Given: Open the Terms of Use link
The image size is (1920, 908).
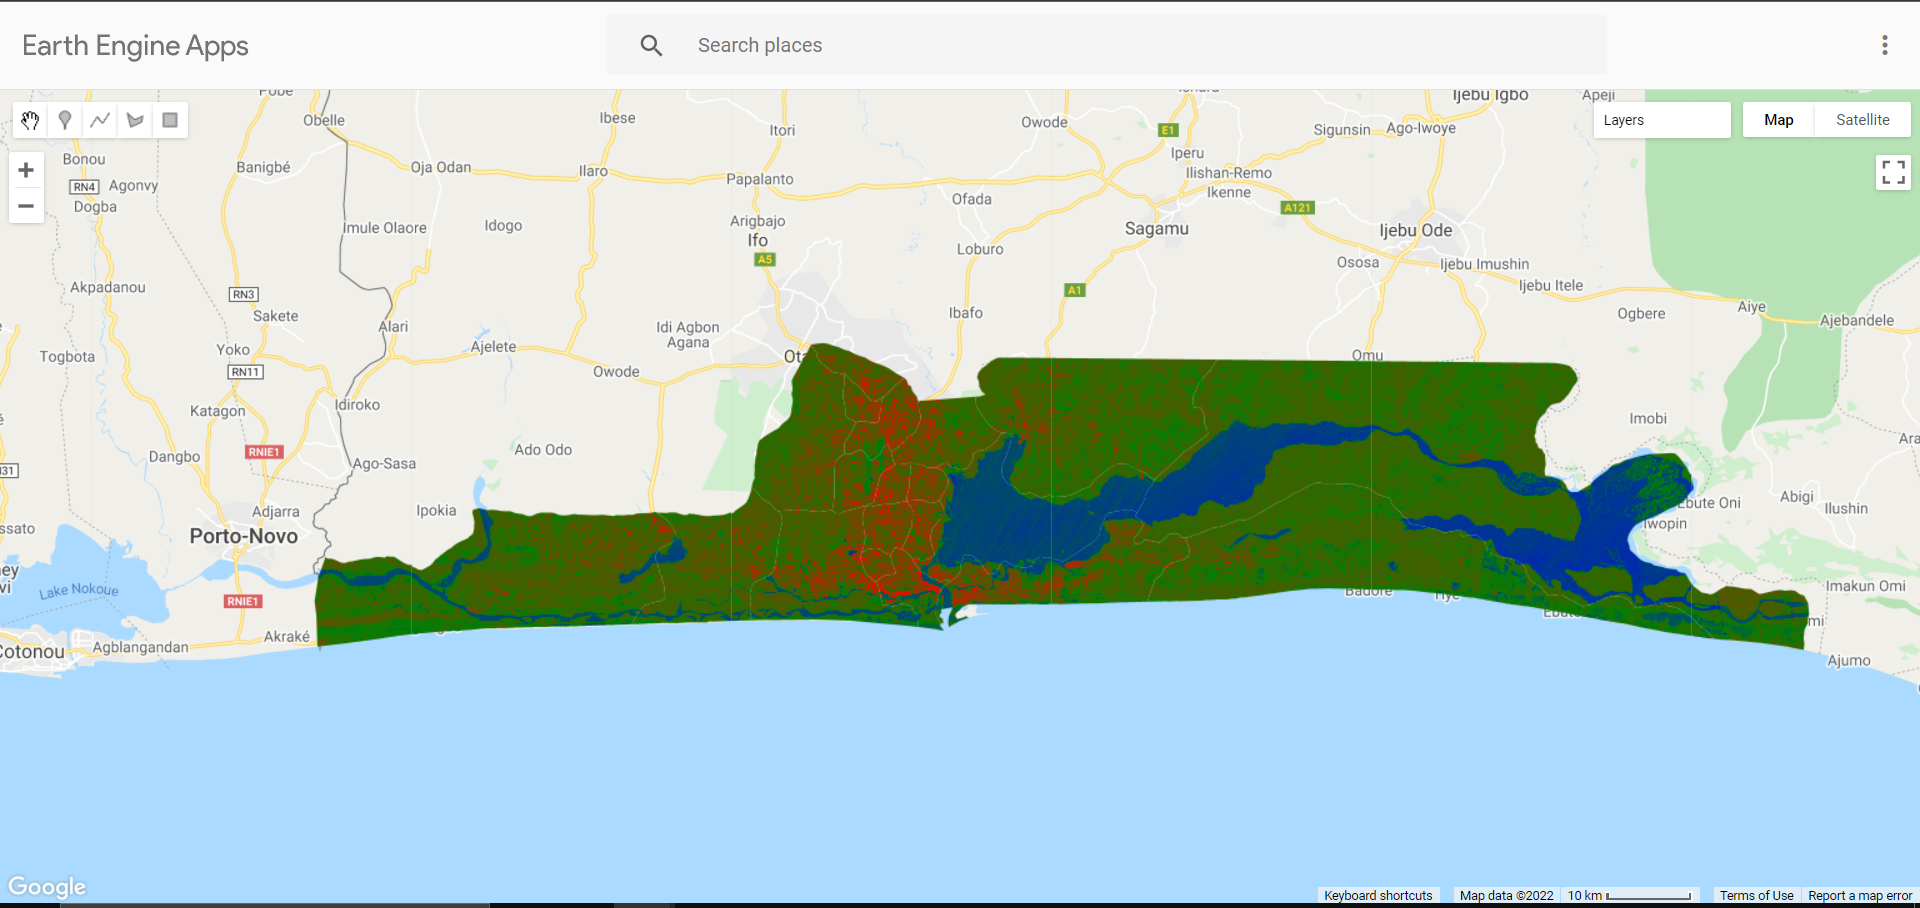Looking at the screenshot, I should tap(1756, 895).
